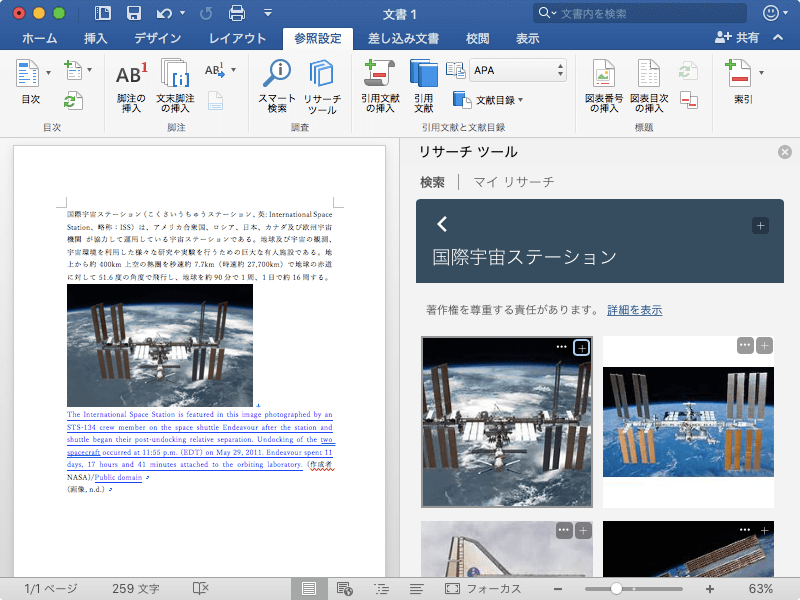
Task: Select the マイ リサーチ tab in Researcher
Action: tap(514, 182)
